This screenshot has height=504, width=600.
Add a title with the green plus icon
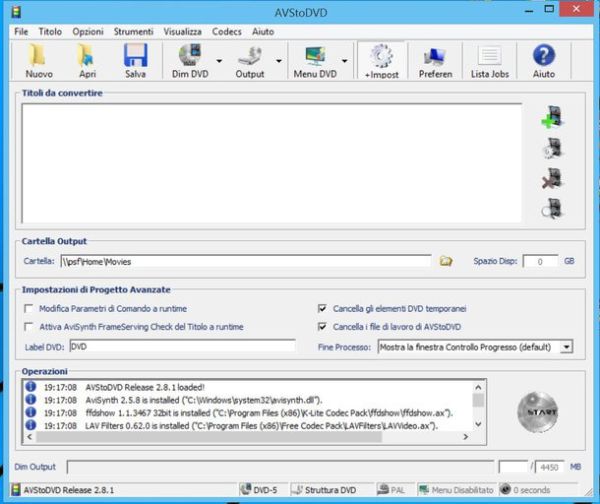tap(549, 119)
